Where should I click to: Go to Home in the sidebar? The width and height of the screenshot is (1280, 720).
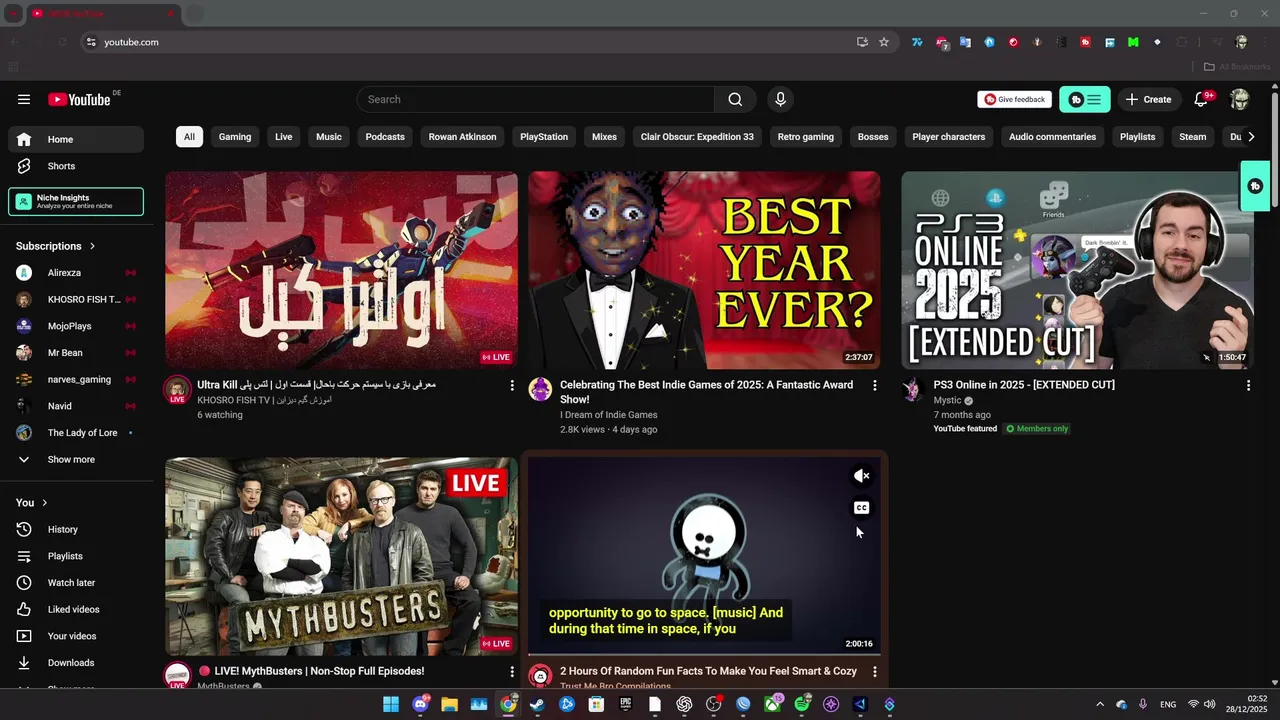[76, 139]
